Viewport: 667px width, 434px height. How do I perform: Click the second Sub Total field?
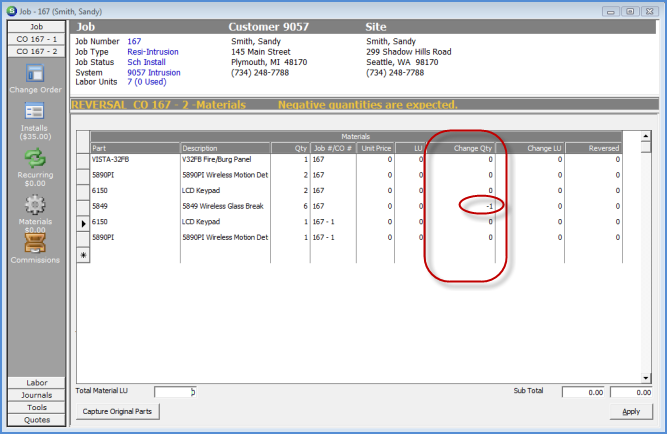click(631, 392)
